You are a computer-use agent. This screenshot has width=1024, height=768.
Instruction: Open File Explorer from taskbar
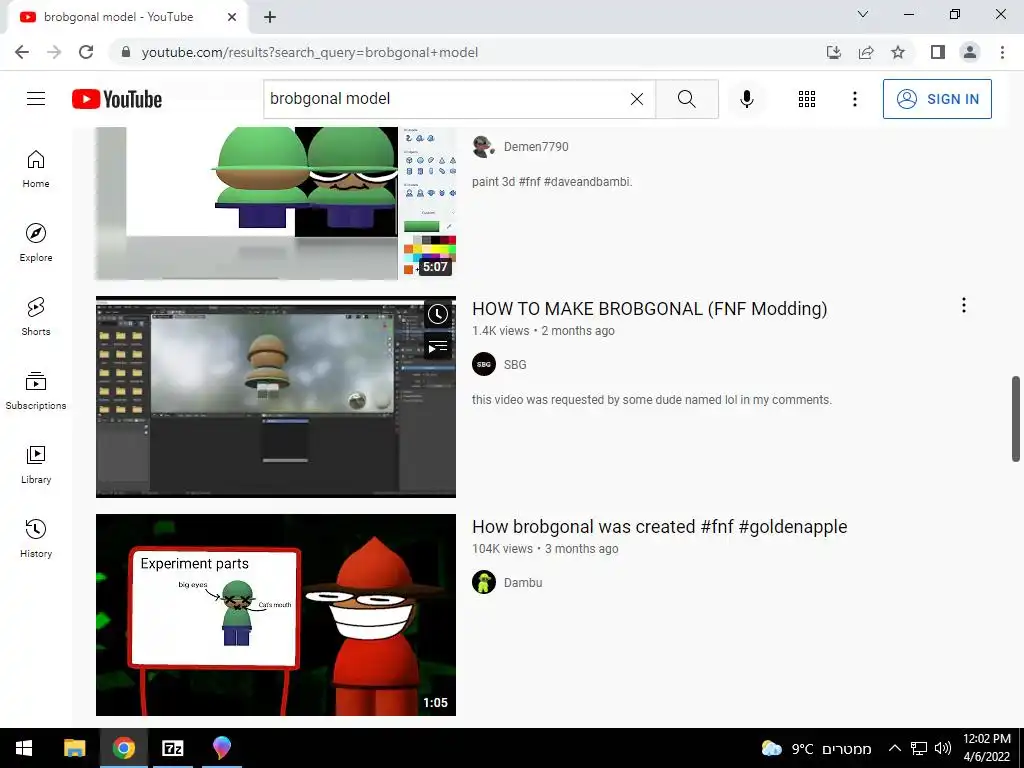pos(74,748)
